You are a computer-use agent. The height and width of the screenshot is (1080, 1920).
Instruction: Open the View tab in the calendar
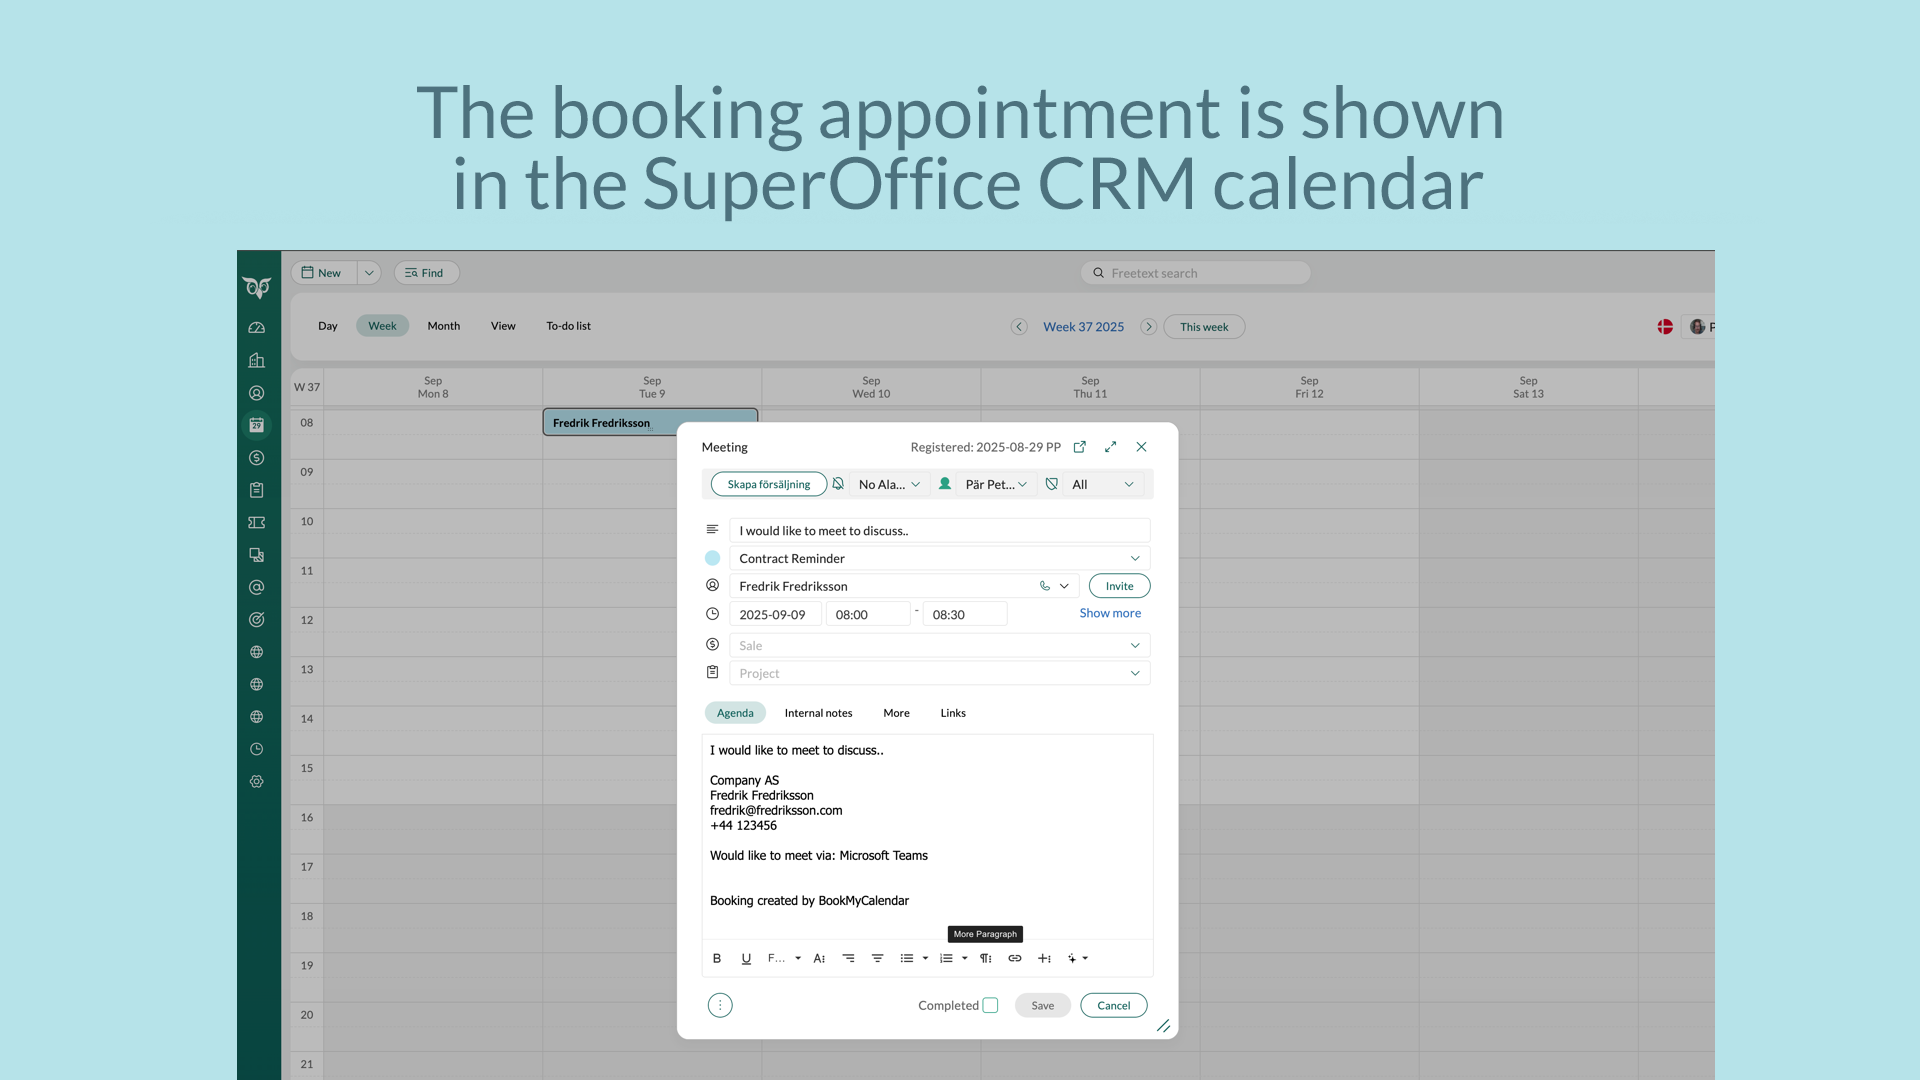503,326
